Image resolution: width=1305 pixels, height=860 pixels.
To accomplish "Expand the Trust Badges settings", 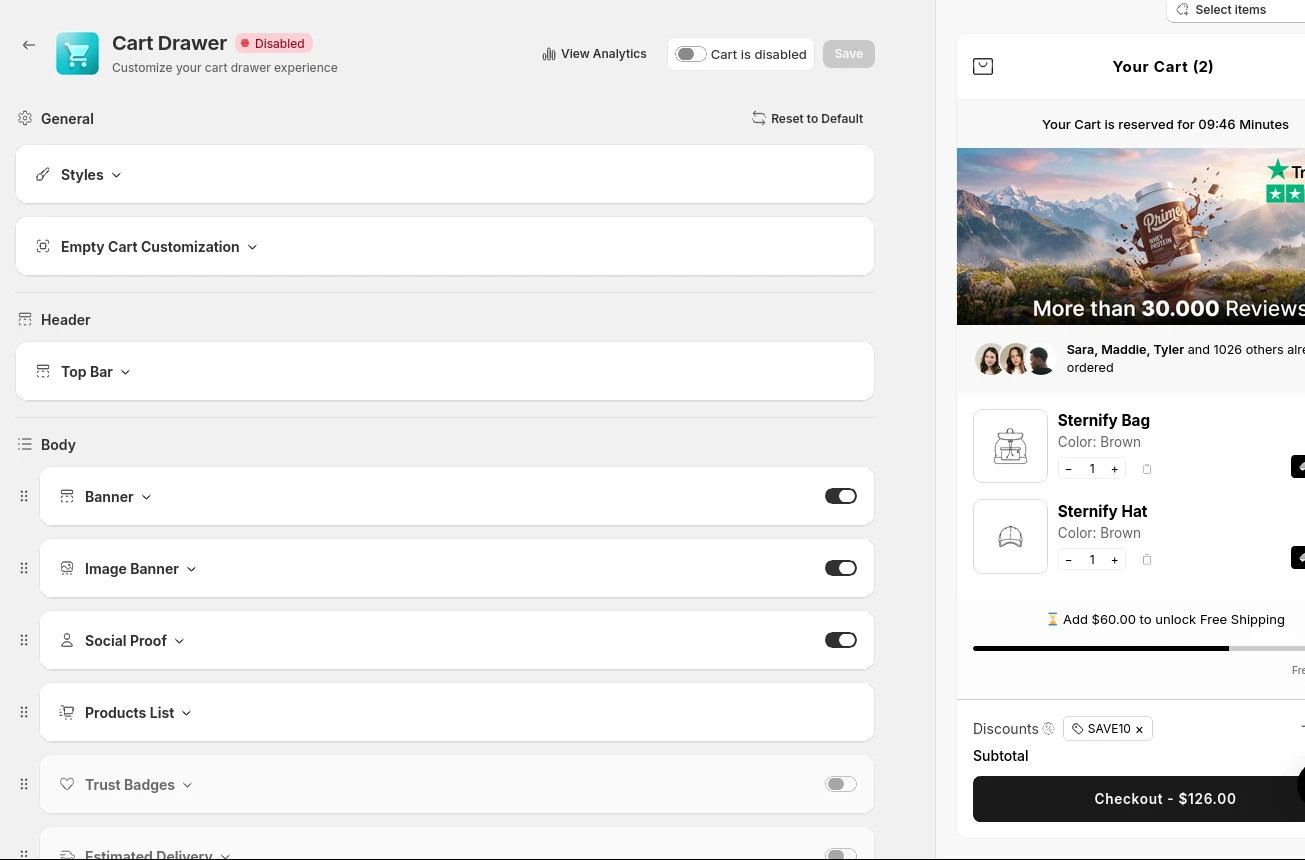I will (x=139, y=785).
